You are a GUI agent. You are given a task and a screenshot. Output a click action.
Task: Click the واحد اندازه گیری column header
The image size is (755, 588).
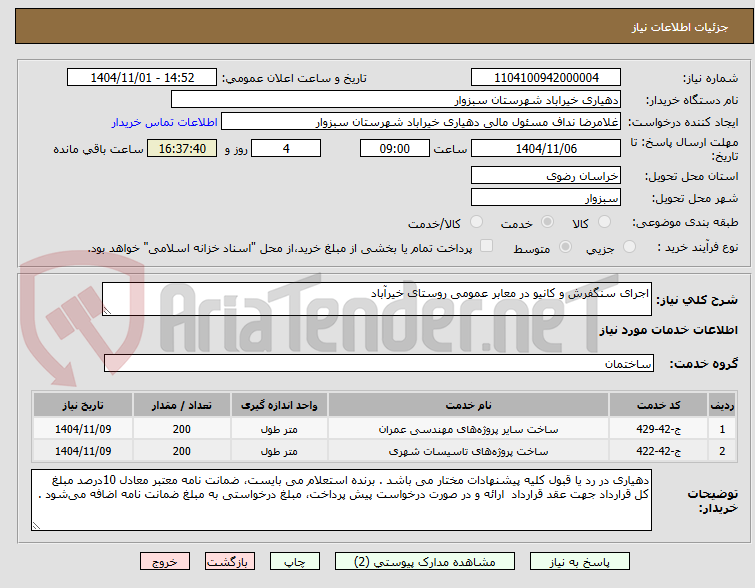(279, 405)
